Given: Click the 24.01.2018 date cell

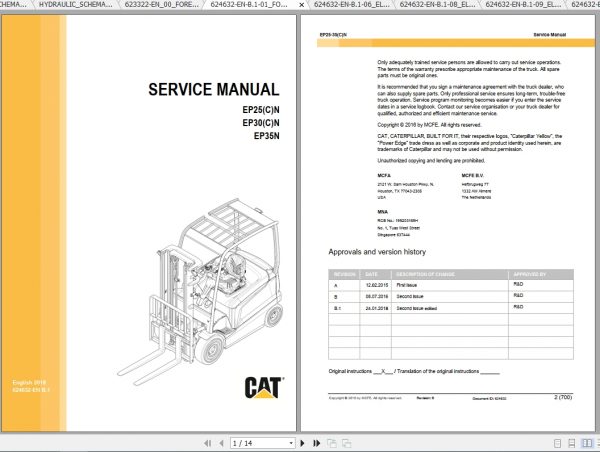Looking at the screenshot, I should (377, 308).
